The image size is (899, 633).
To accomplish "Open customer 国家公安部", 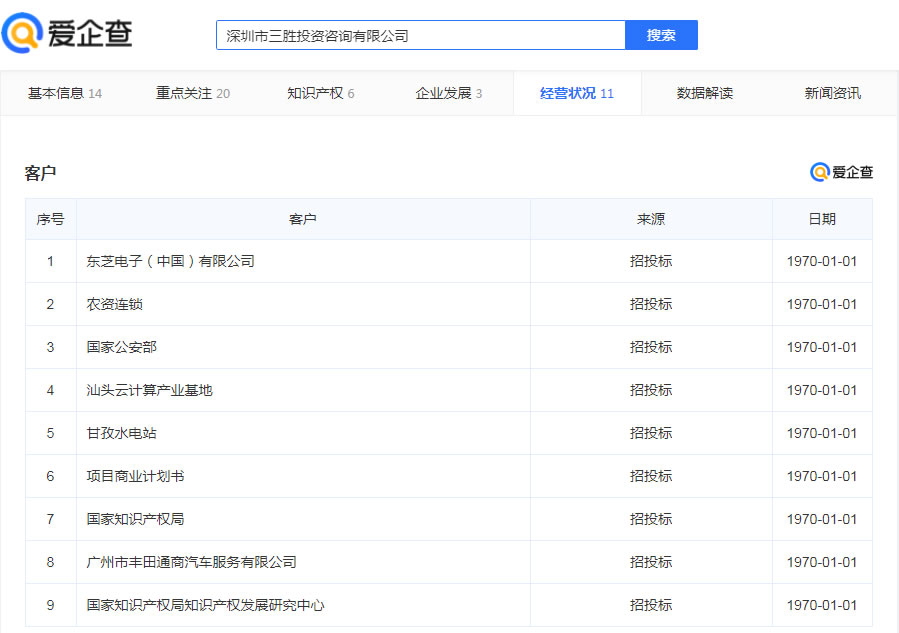I will [122, 347].
